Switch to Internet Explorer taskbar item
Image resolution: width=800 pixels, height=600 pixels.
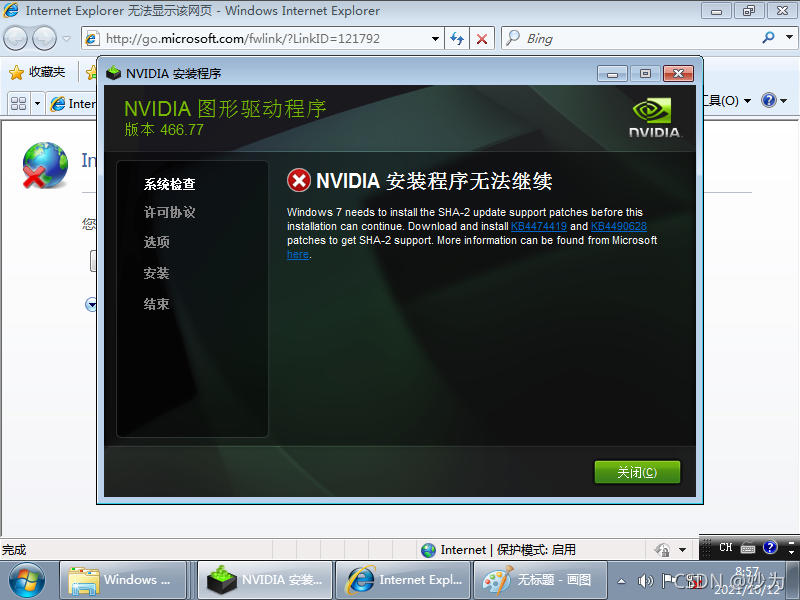point(403,580)
